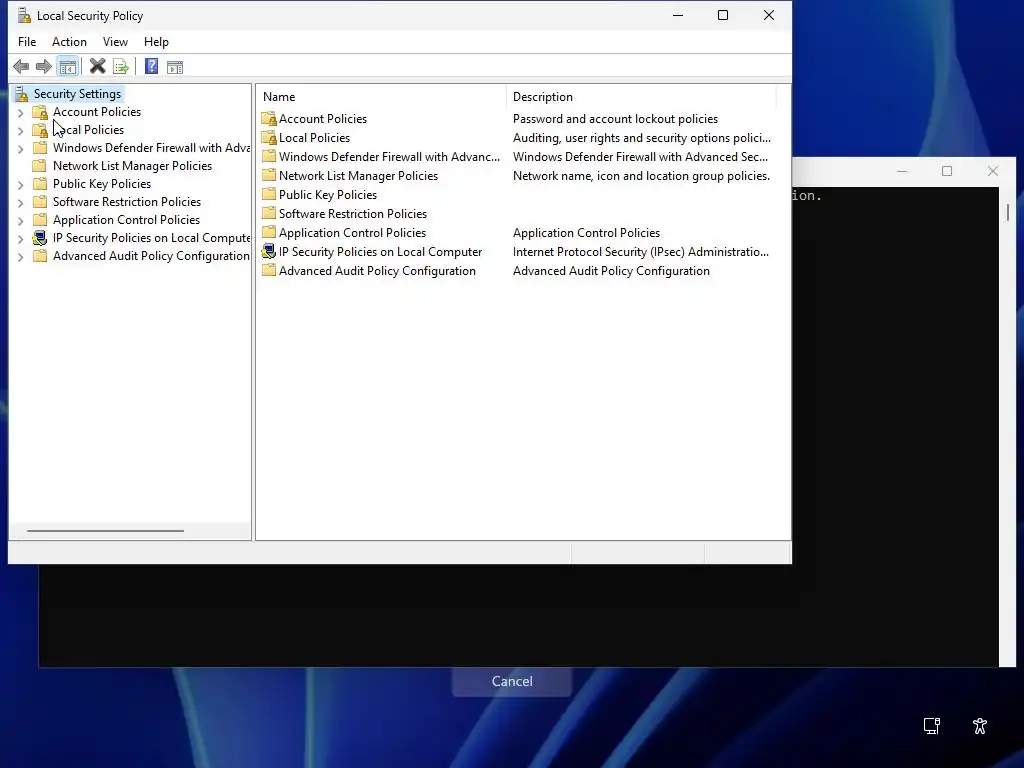Click the IP Security Policies icon in tree
This screenshot has height=768, width=1024.
coord(40,238)
